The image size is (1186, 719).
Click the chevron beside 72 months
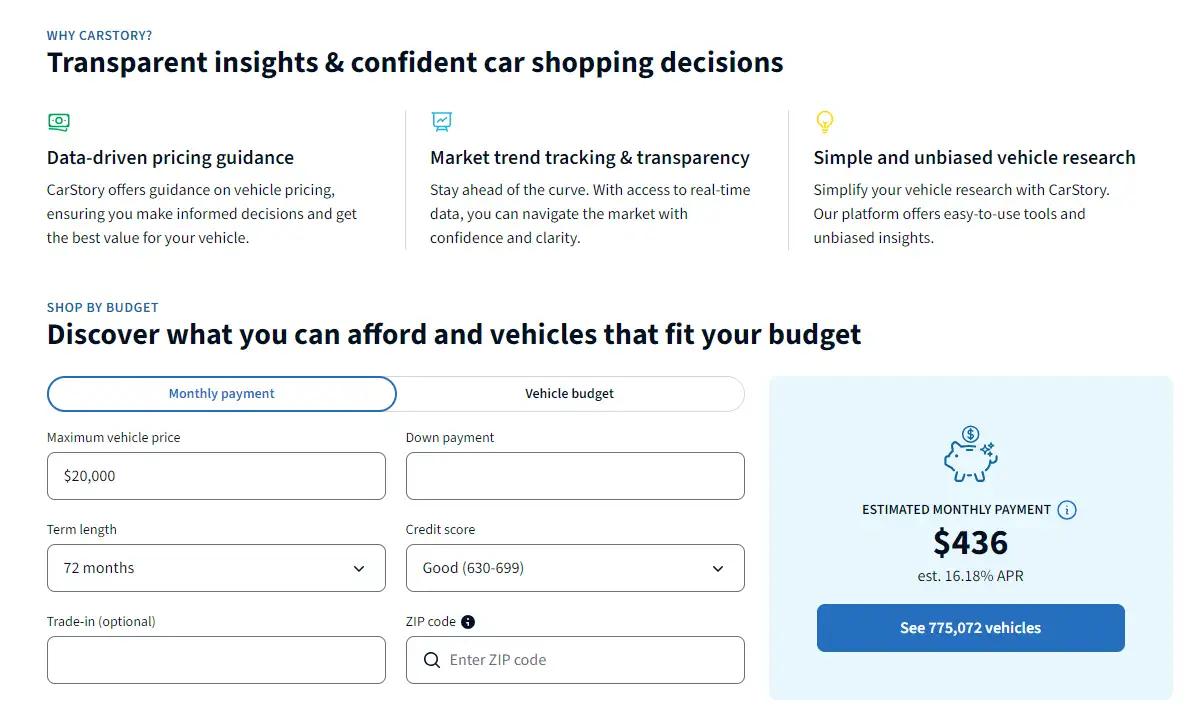point(359,569)
